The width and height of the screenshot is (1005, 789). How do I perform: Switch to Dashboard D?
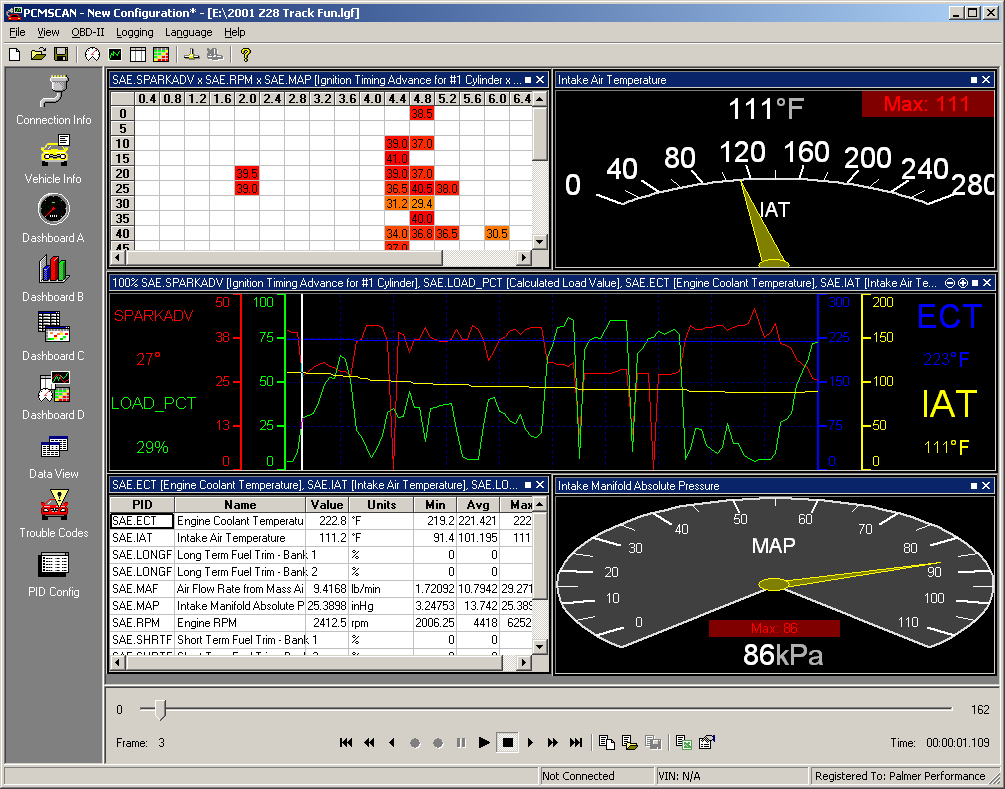[54, 395]
